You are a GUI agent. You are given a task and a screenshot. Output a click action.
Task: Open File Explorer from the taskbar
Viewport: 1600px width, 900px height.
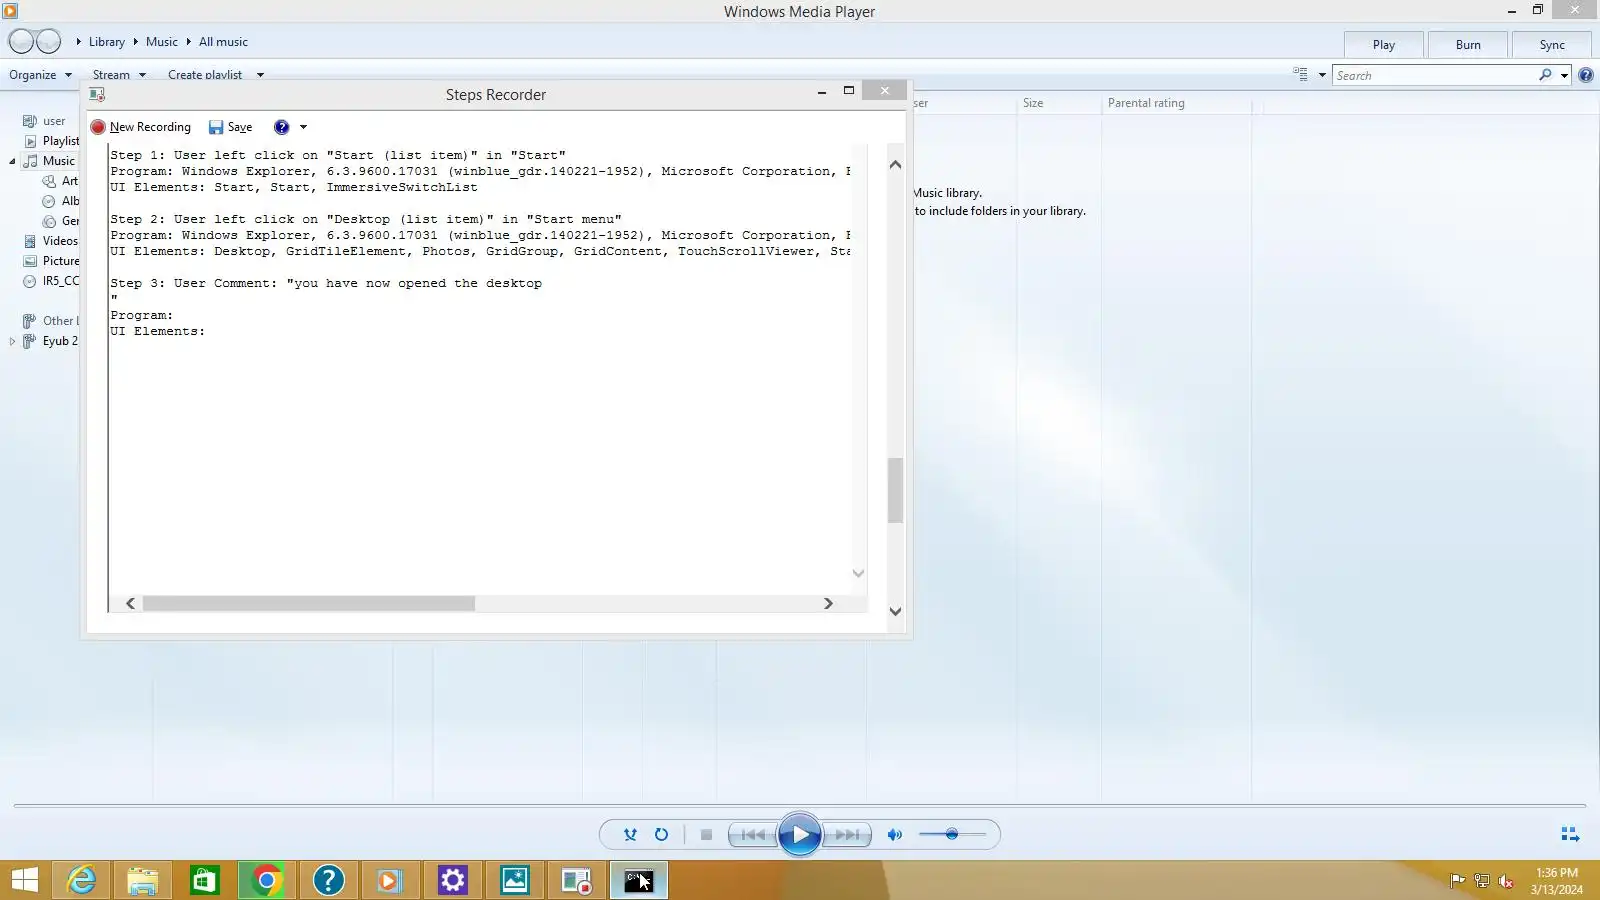click(x=143, y=880)
